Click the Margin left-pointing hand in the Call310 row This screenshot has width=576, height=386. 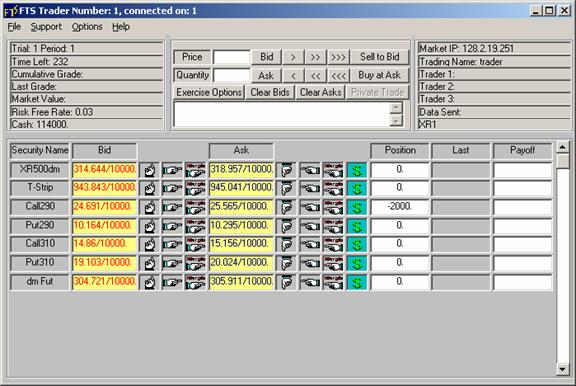point(333,245)
